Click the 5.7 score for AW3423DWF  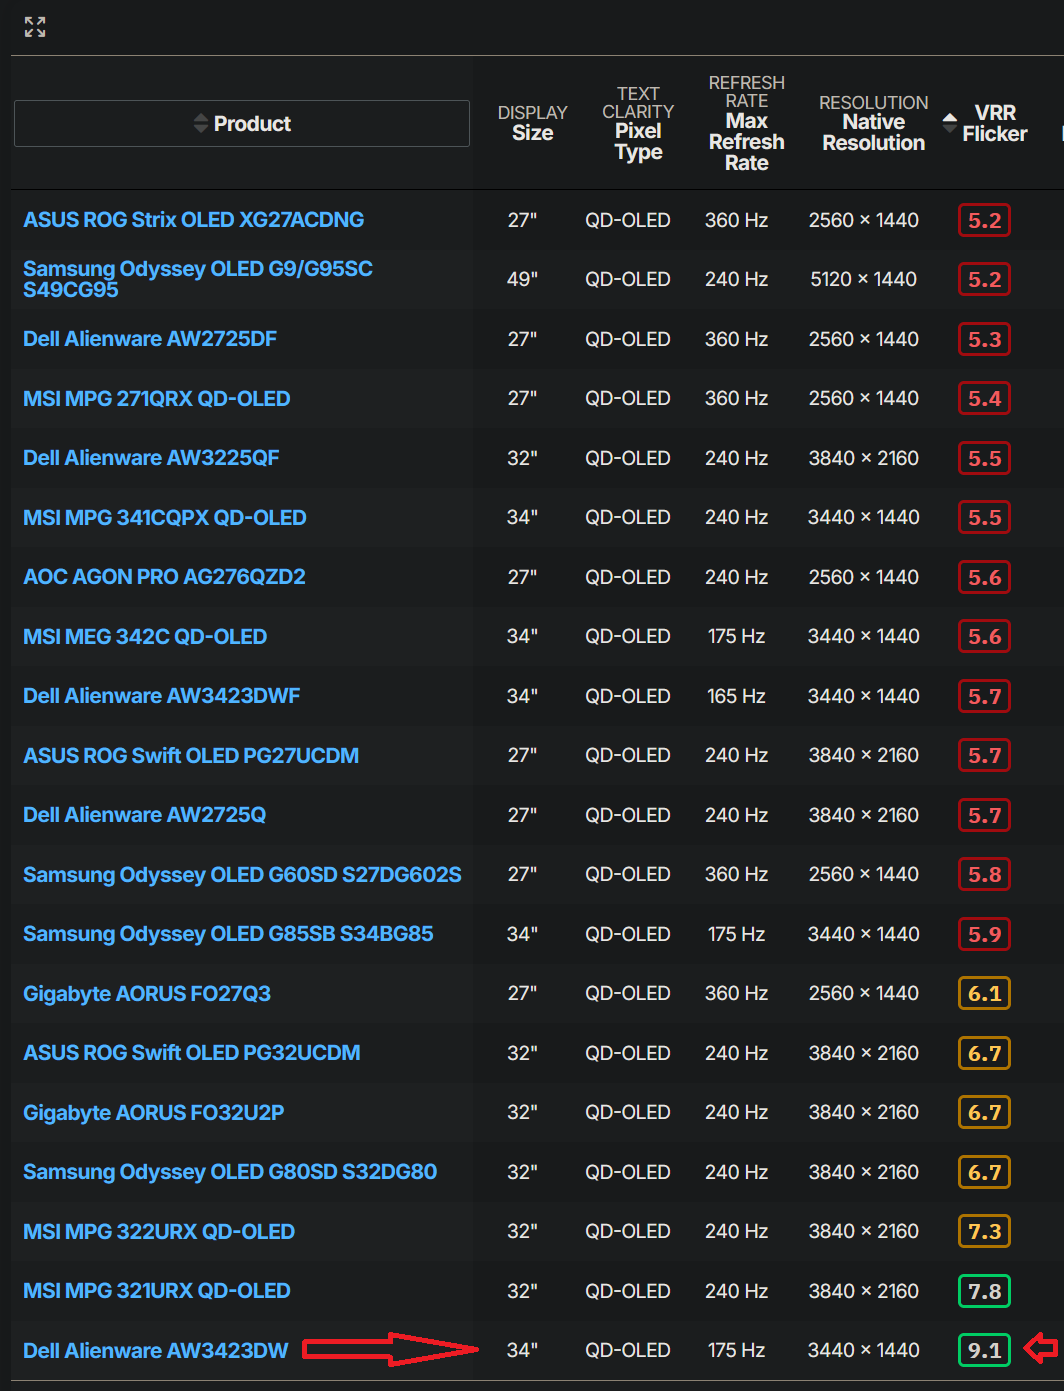pos(984,696)
